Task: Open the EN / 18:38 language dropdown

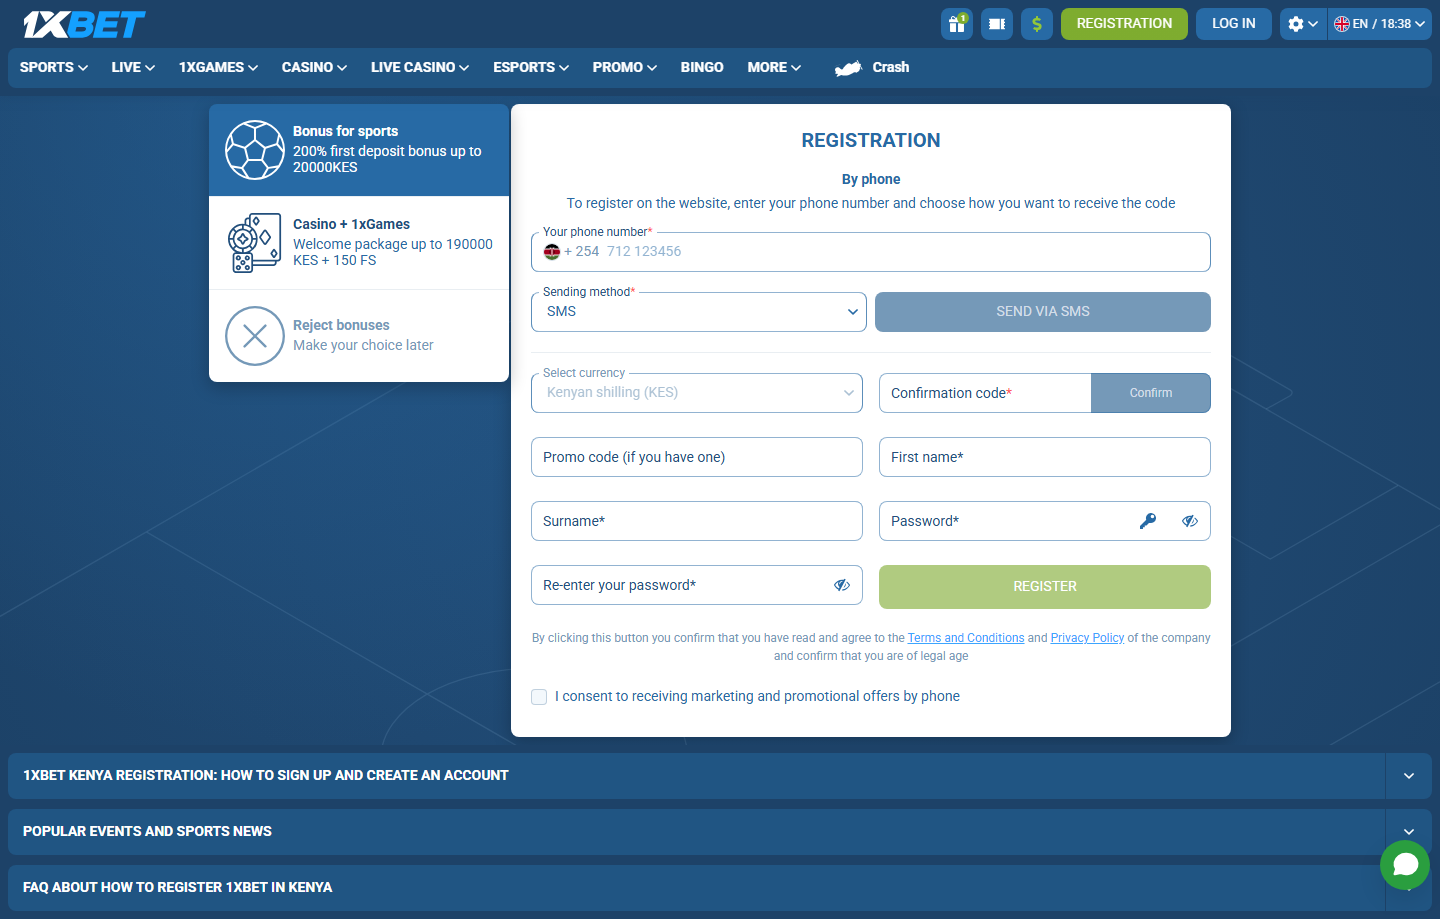Action: pyautogui.click(x=1380, y=24)
